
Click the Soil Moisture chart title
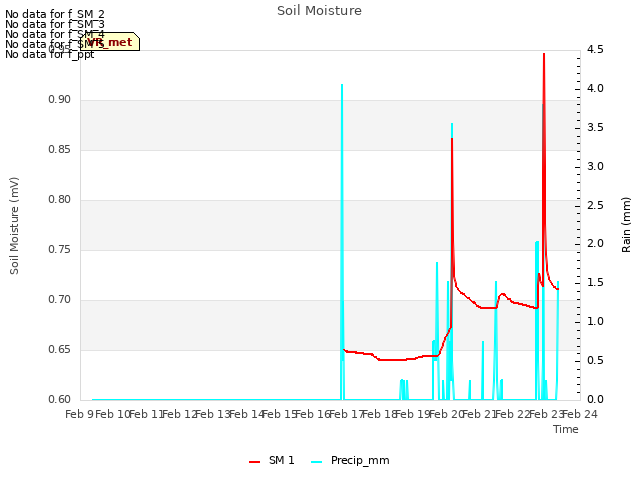click(319, 11)
